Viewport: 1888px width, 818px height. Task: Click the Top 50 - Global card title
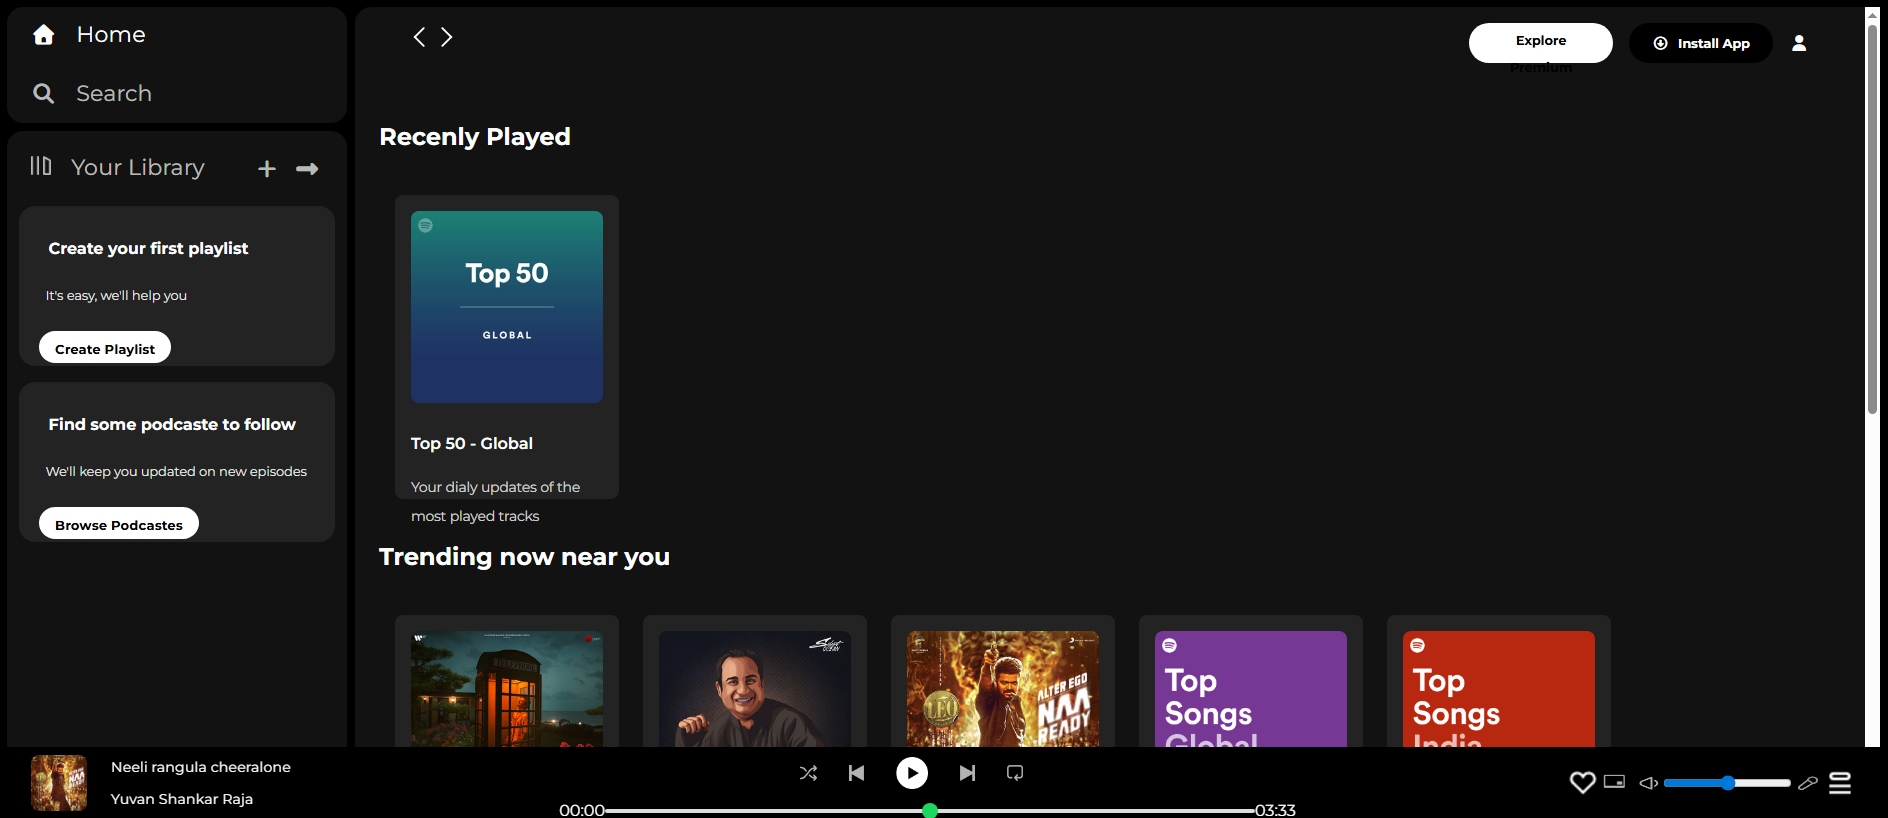472,443
